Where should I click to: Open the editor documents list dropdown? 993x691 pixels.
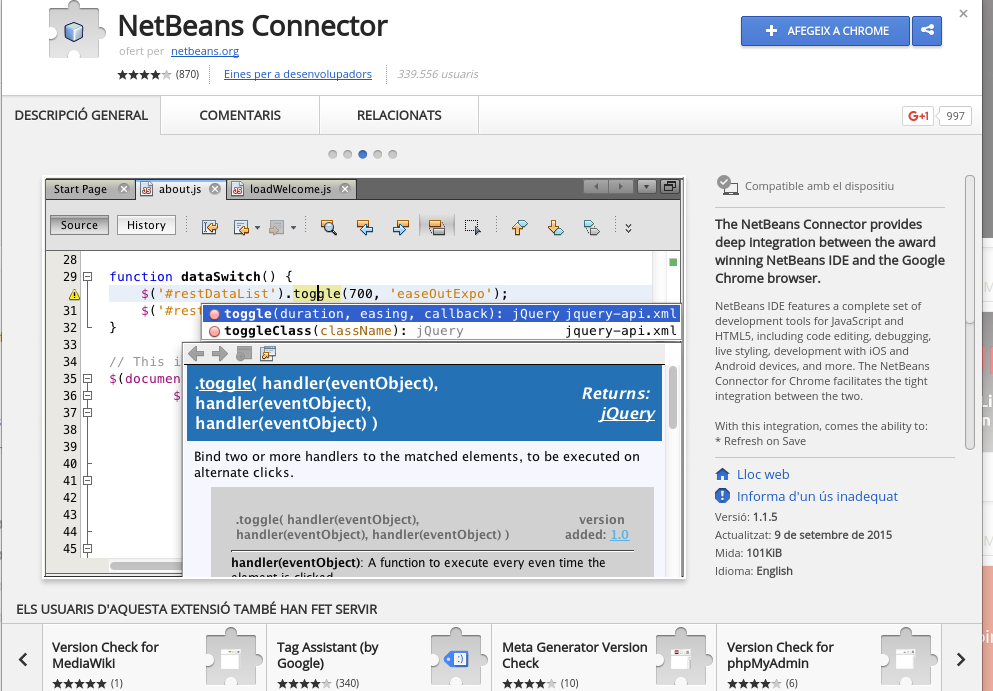[x=646, y=186]
